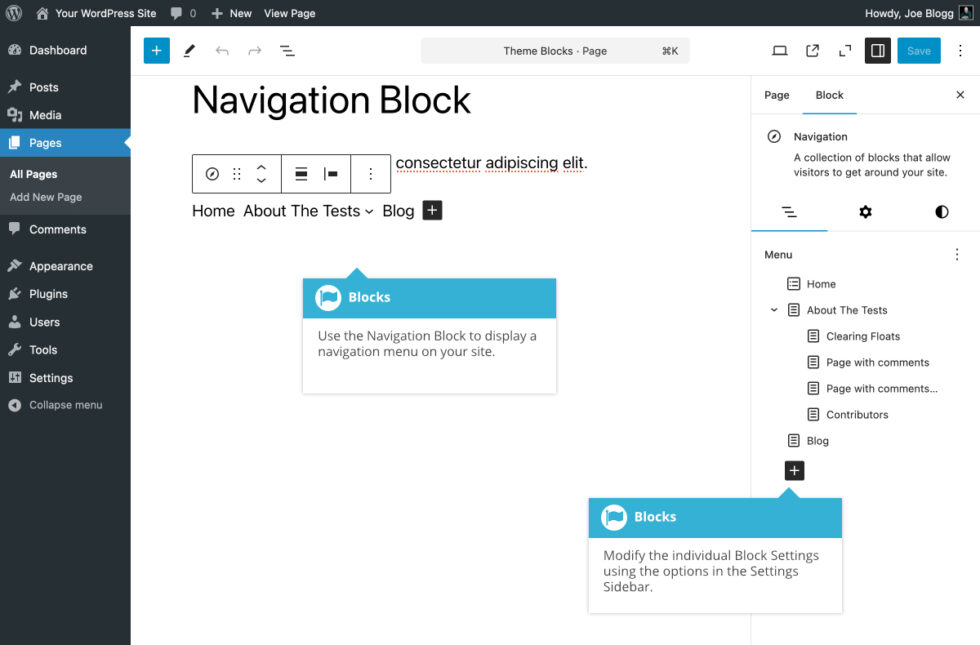Redo the last change
980x645 pixels.
click(x=254, y=51)
